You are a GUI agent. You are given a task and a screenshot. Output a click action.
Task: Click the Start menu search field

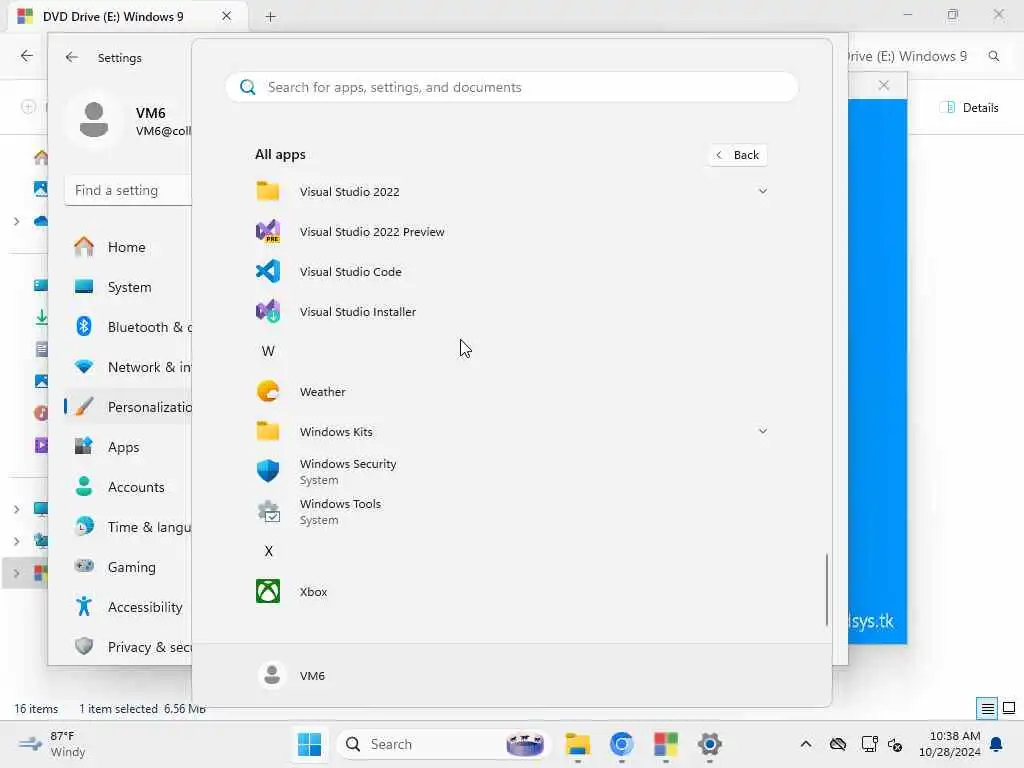(511, 88)
